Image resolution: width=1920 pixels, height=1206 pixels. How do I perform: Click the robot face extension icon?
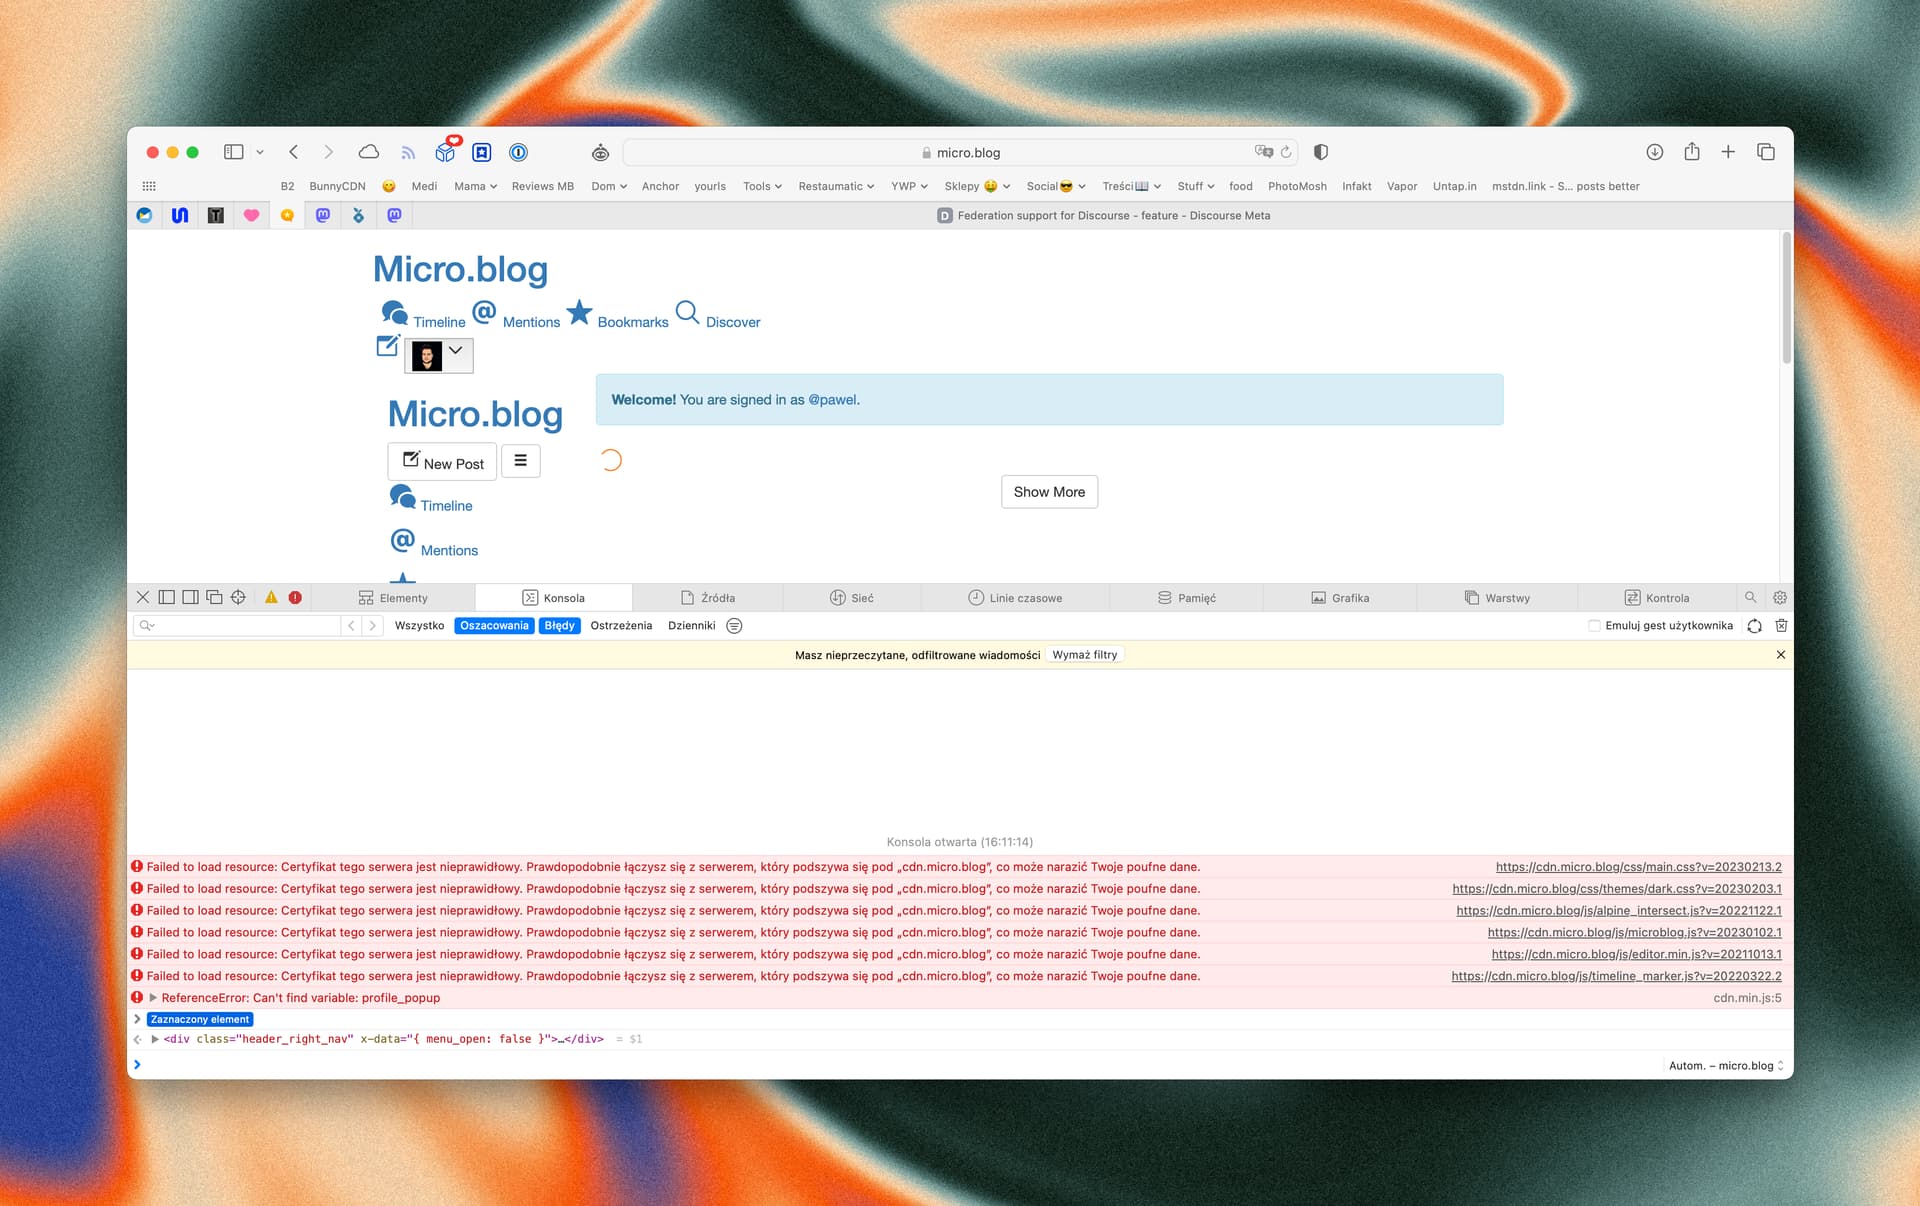point(600,152)
